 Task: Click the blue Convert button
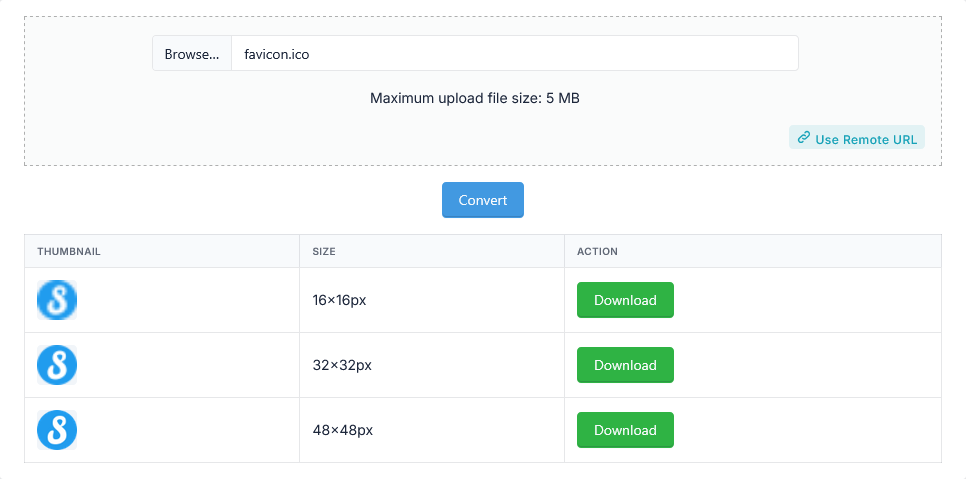482,200
